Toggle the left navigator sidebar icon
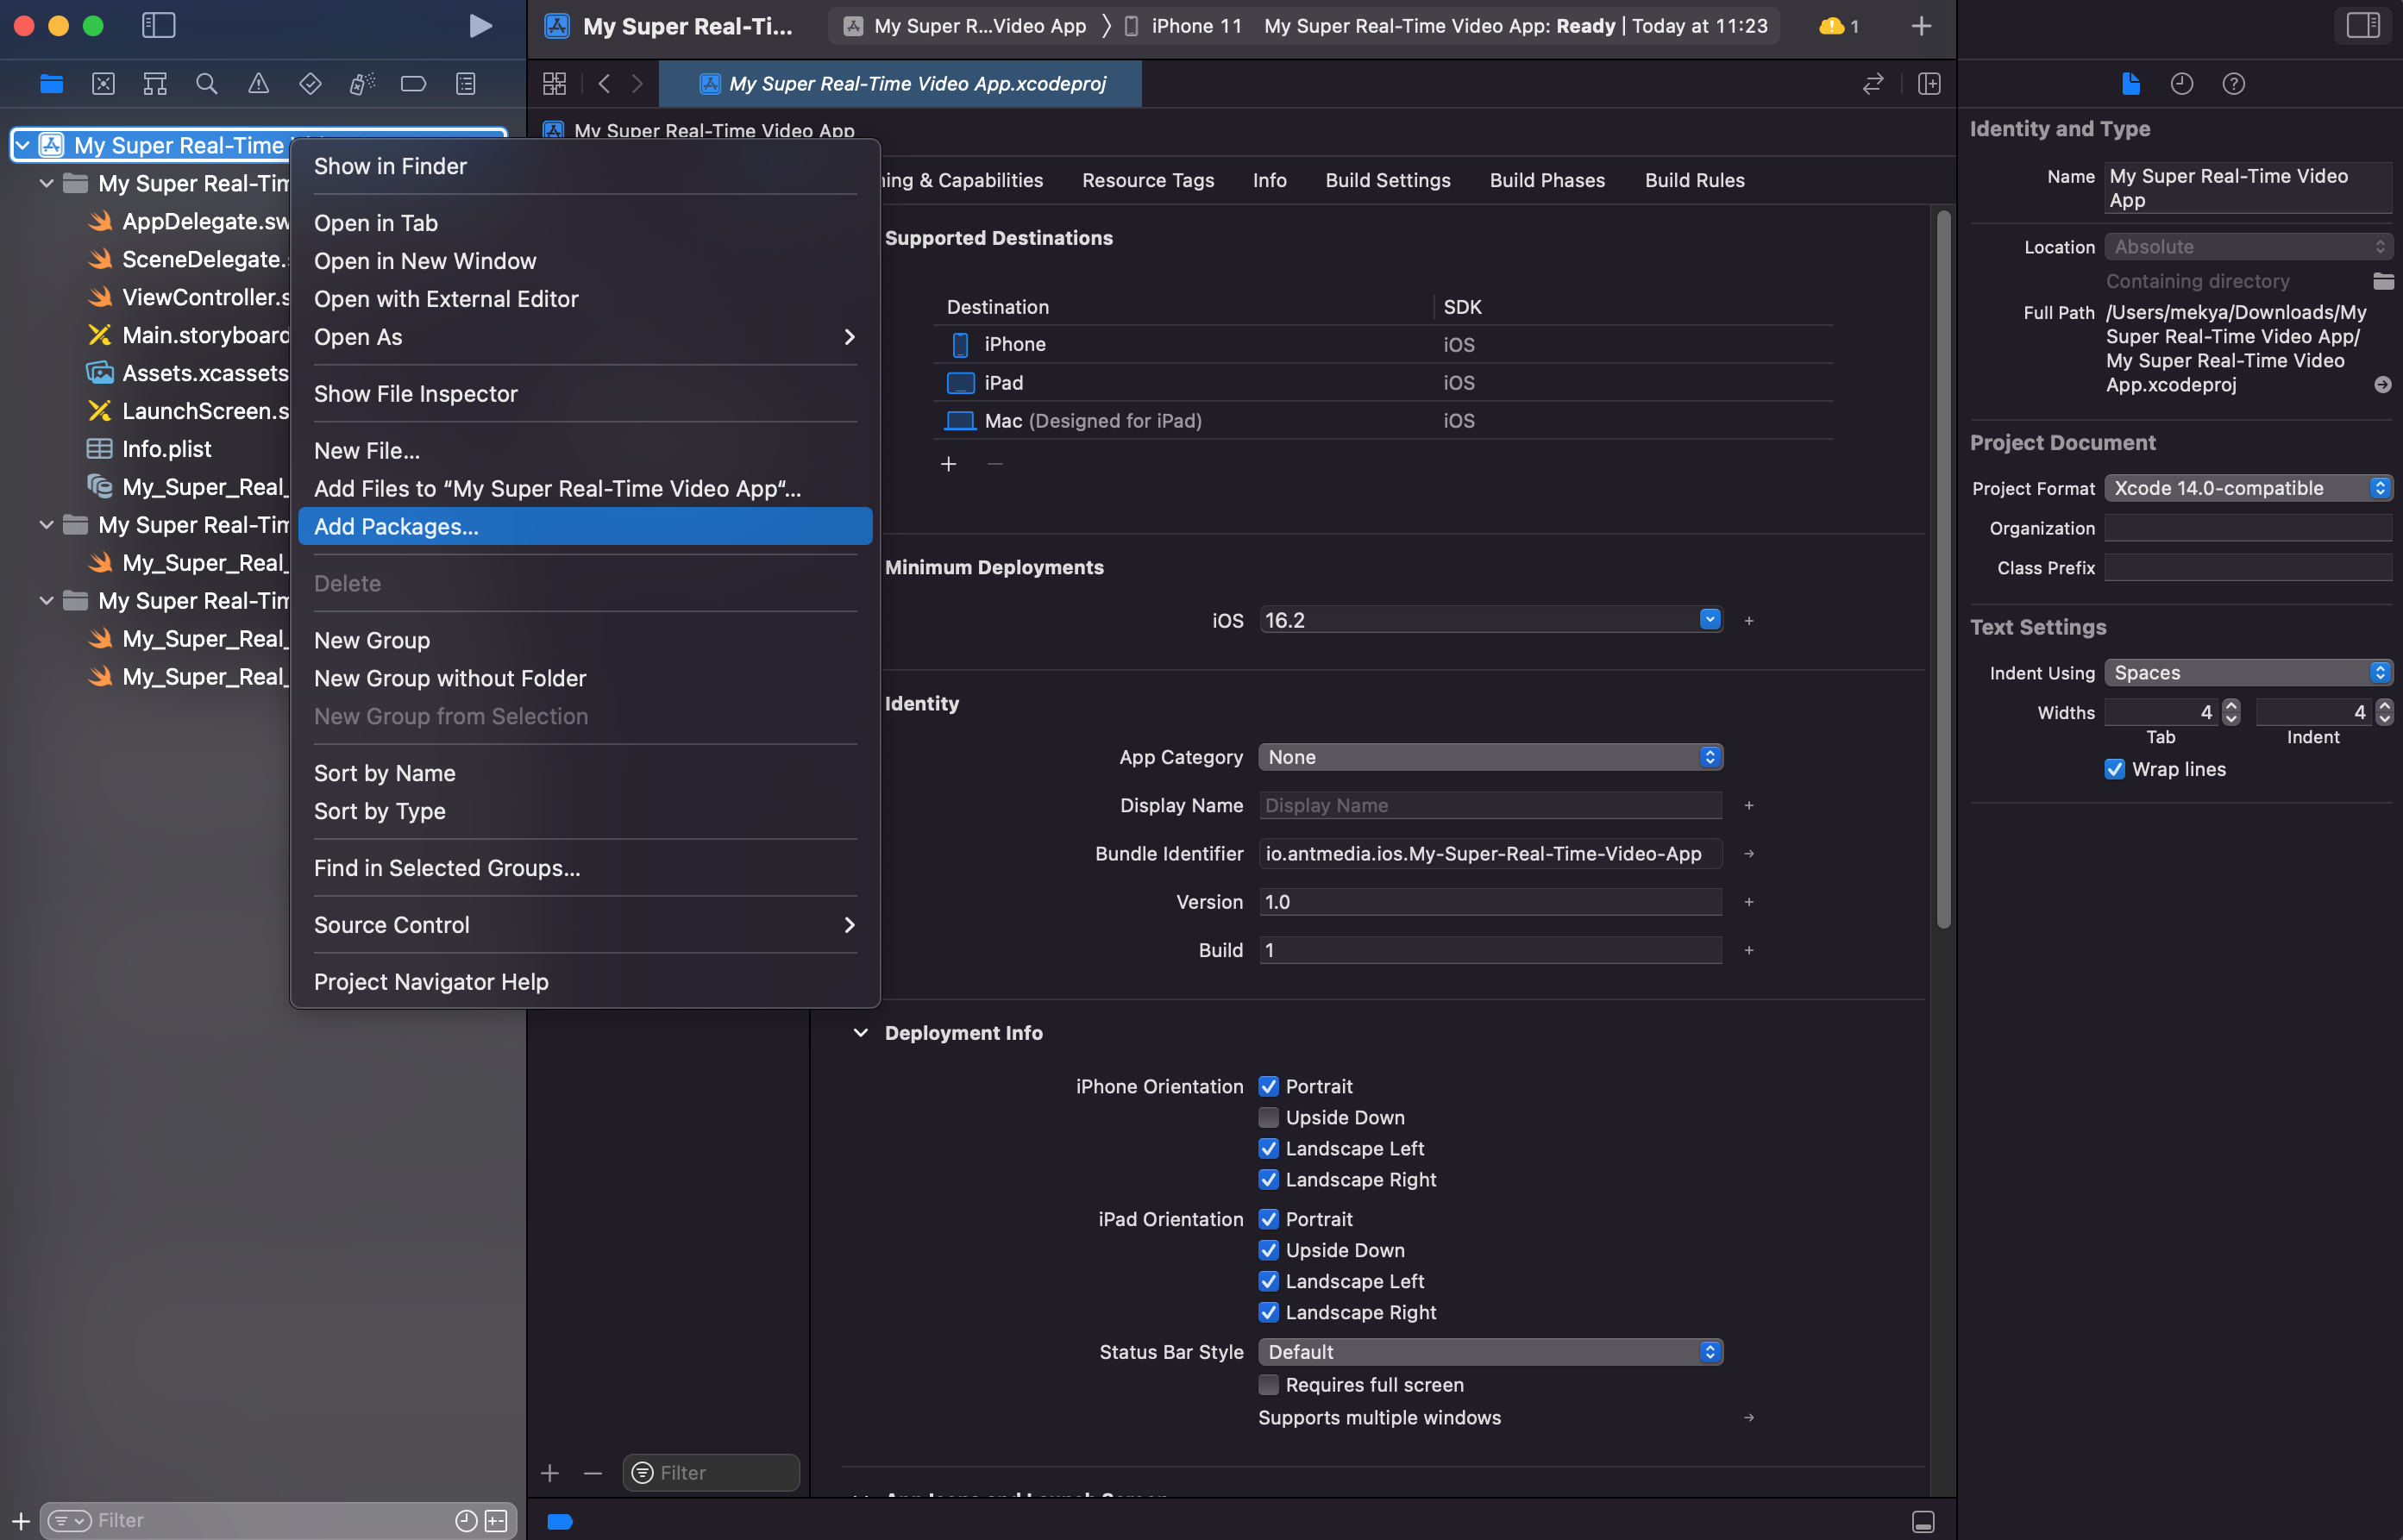The image size is (2403, 1540). [x=158, y=26]
